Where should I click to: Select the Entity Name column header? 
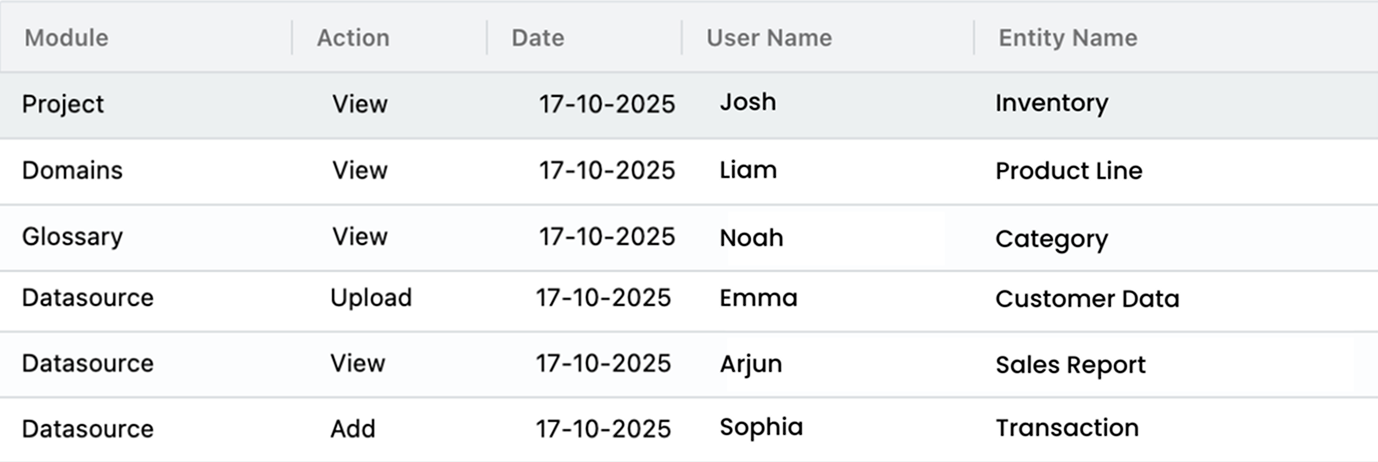click(x=1067, y=38)
